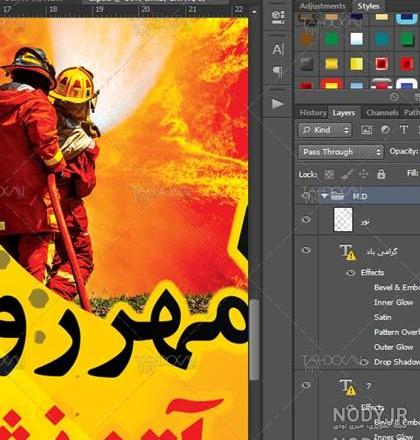Viewport: 420px width, 440px height.
Task: Select the نور layer name
Action: 365,222
